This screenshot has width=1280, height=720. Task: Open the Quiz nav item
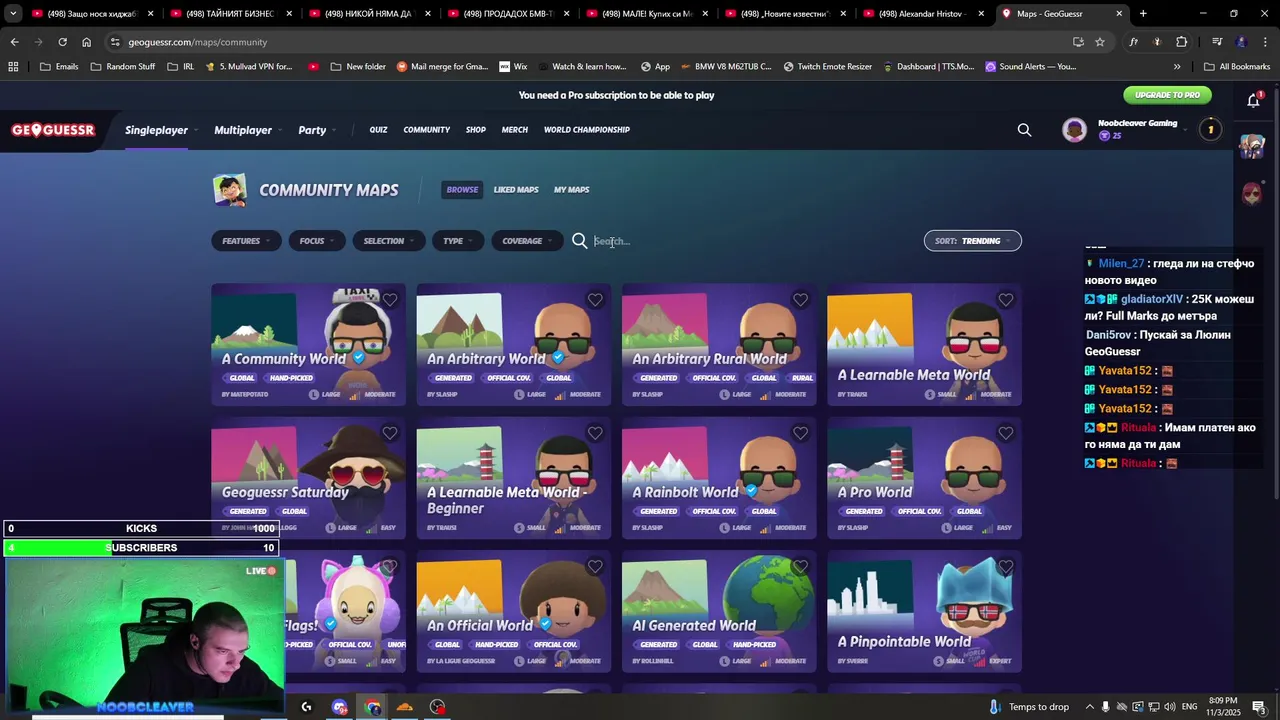(378, 130)
